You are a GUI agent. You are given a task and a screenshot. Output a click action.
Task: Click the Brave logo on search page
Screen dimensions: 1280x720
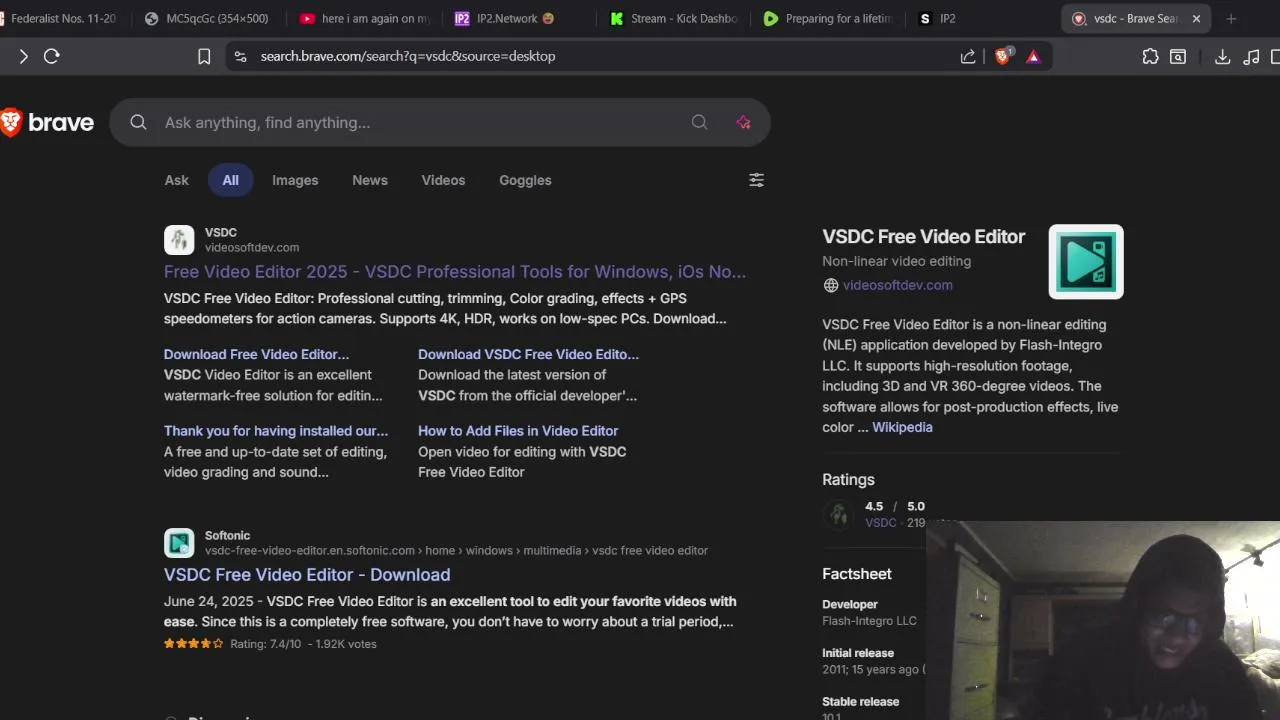[47, 122]
